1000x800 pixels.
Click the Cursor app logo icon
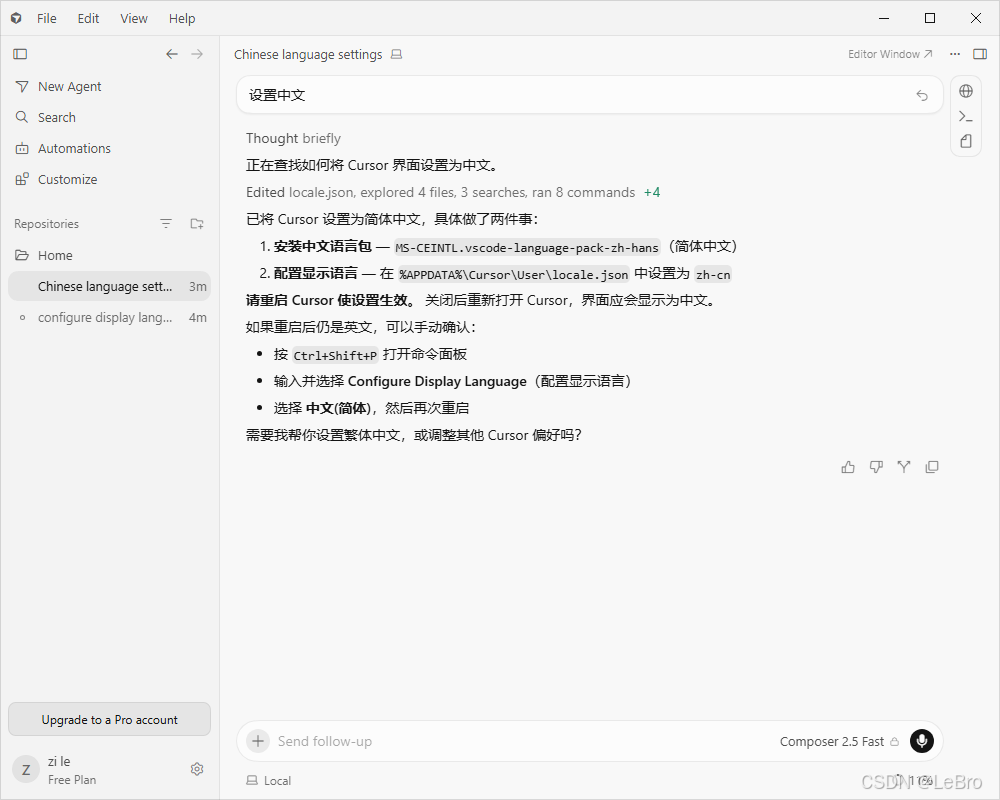pos(16,19)
